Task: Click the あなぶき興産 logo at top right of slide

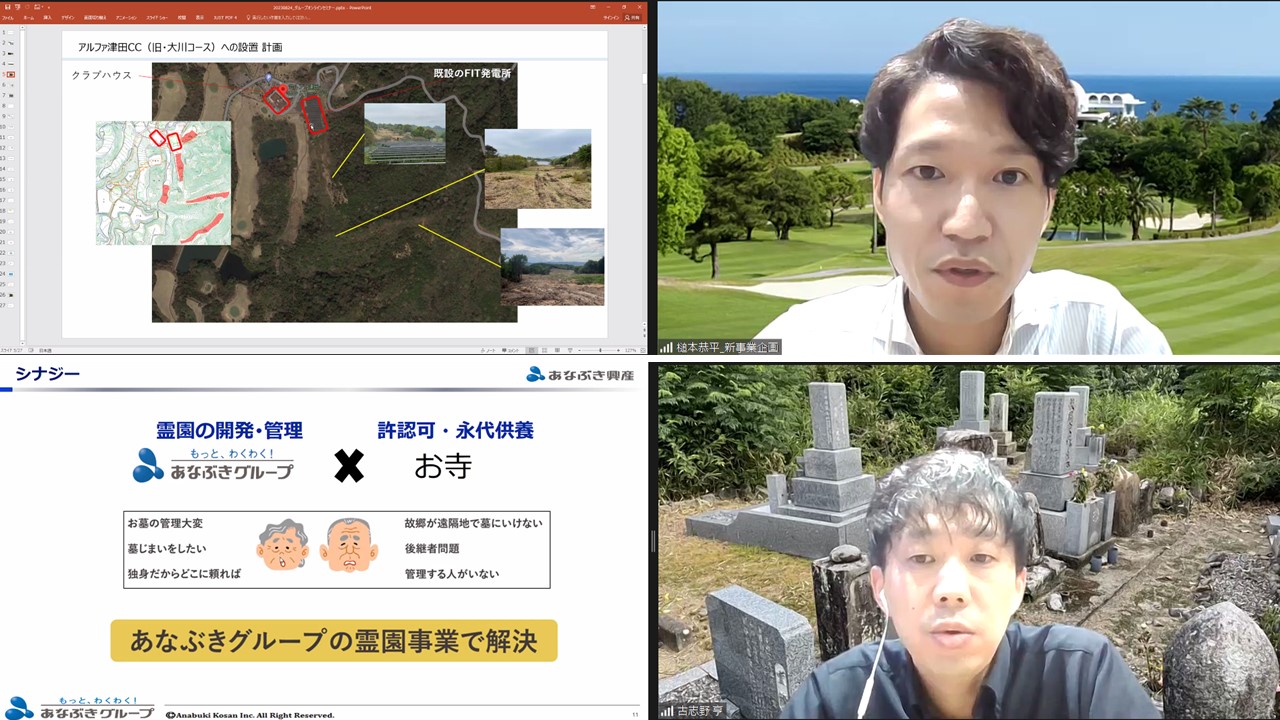Action: pyautogui.click(x=580, y=375)
